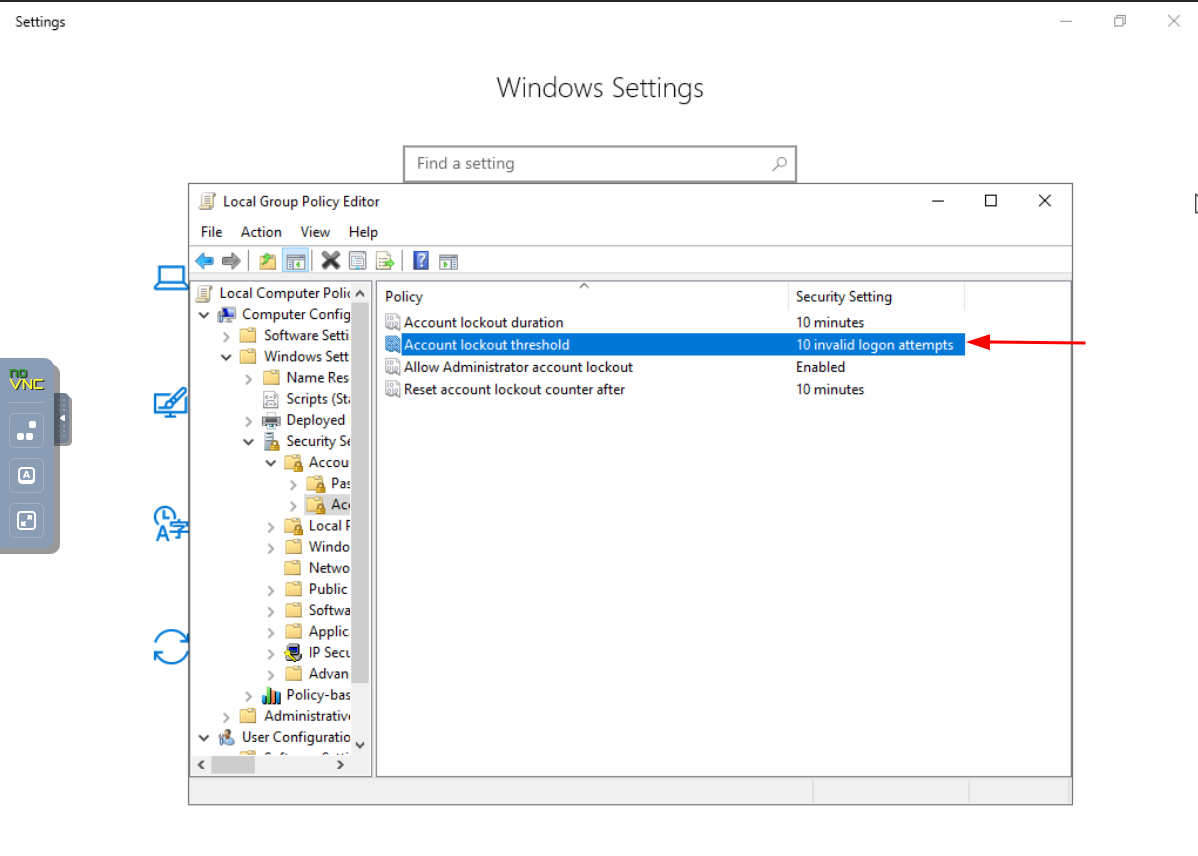The width and height of the screenshot is (1198, 856).
Task: Click the blue Help question mark icon
Action: pyautogui.click(x=421, y=261)
